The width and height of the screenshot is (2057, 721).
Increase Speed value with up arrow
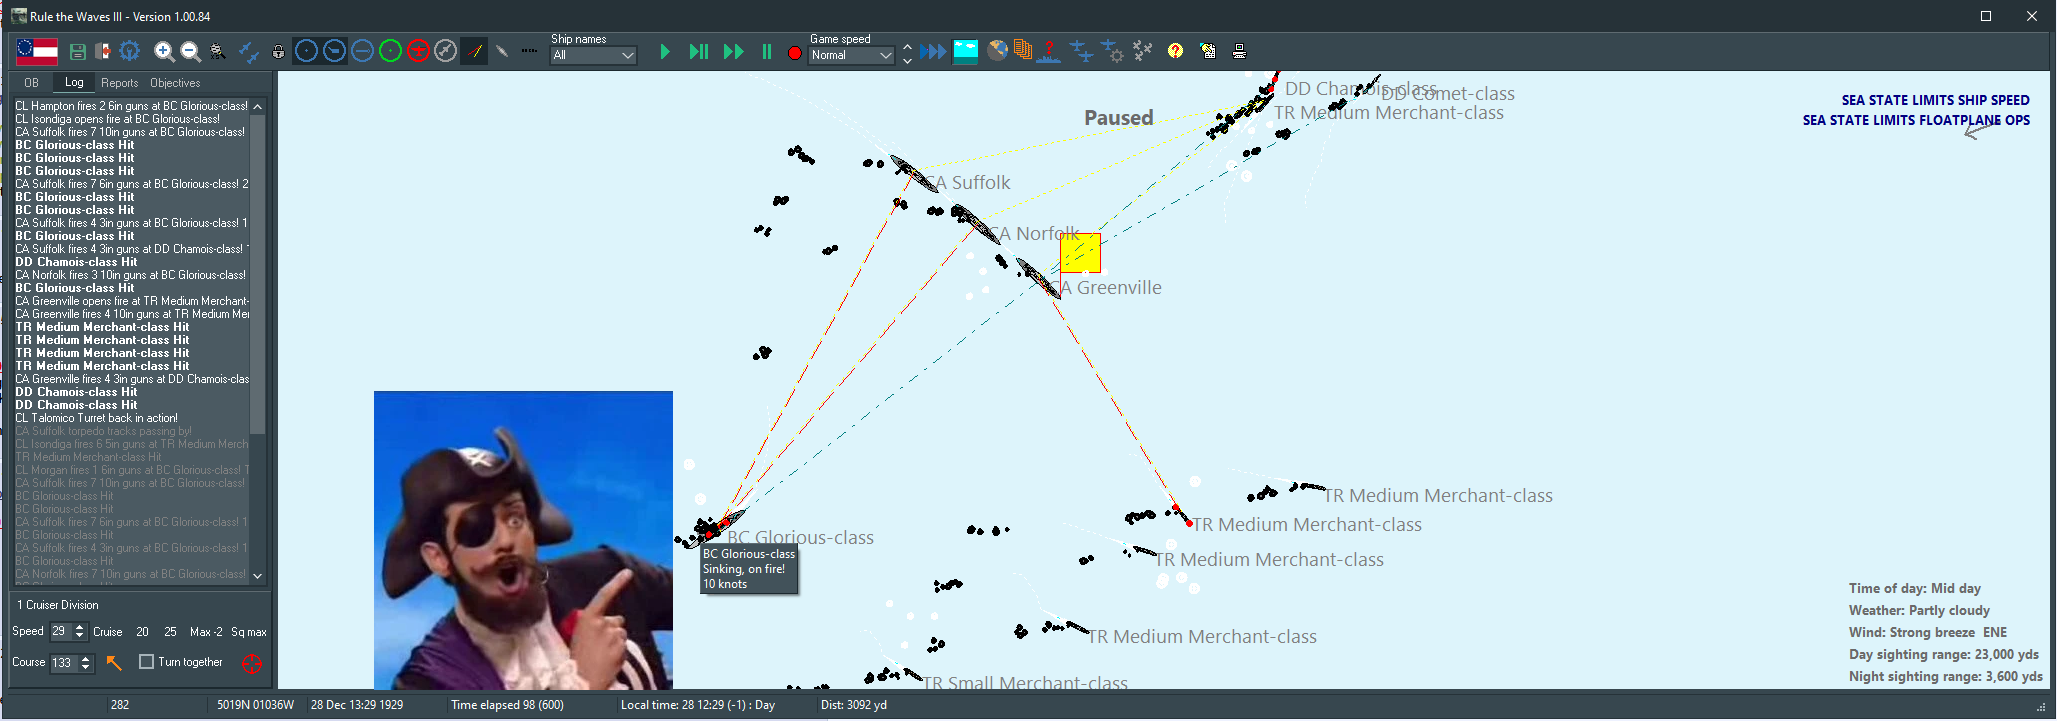(80, 627)
